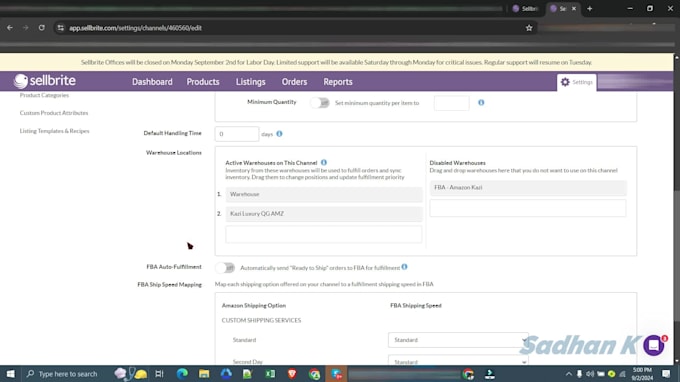Show hidden system tray icons

[569, 374]
